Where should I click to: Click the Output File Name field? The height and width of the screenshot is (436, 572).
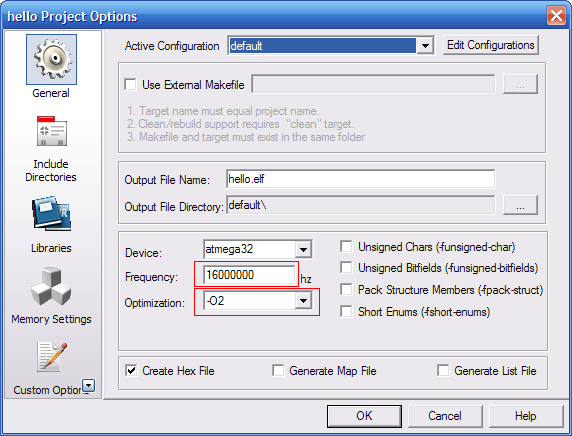360,179
